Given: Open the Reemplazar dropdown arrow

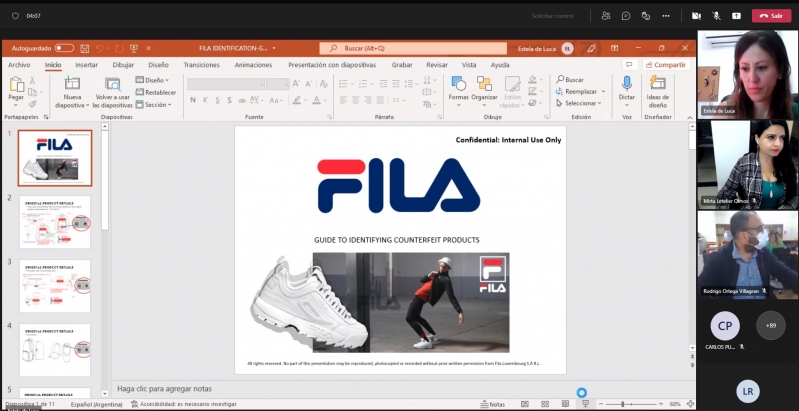Looking at the screenshot, I should coord(603,92).
